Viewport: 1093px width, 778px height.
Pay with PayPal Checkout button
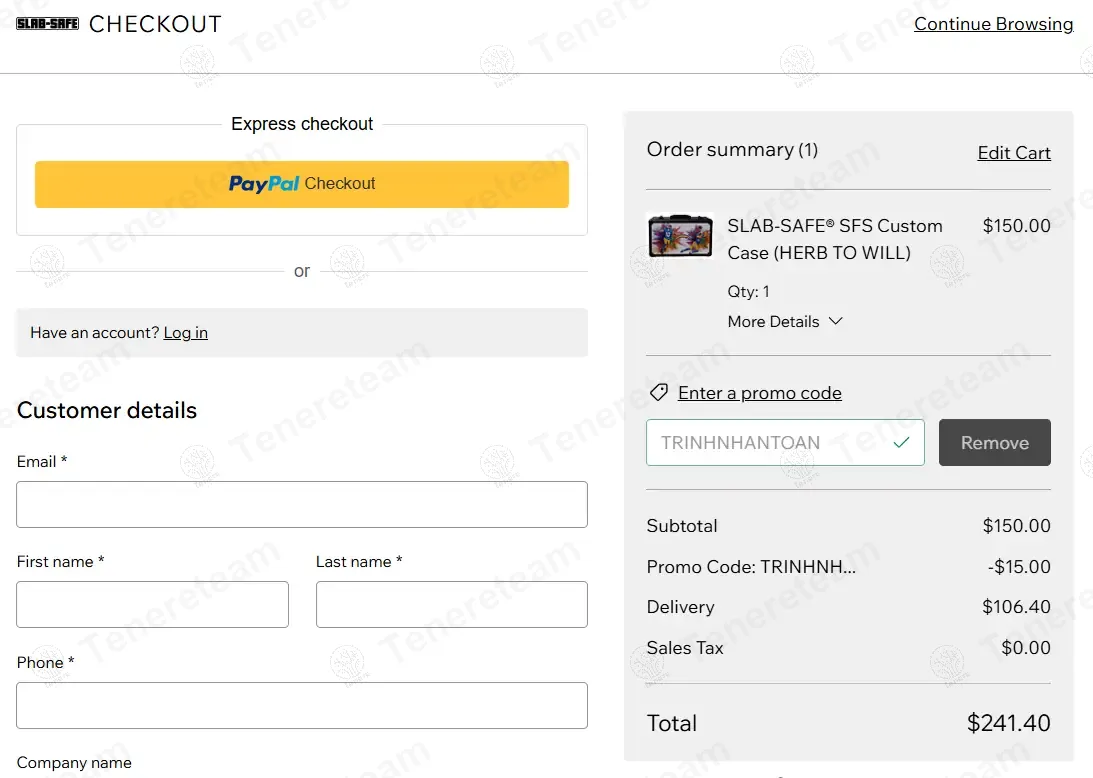[302, 184]
